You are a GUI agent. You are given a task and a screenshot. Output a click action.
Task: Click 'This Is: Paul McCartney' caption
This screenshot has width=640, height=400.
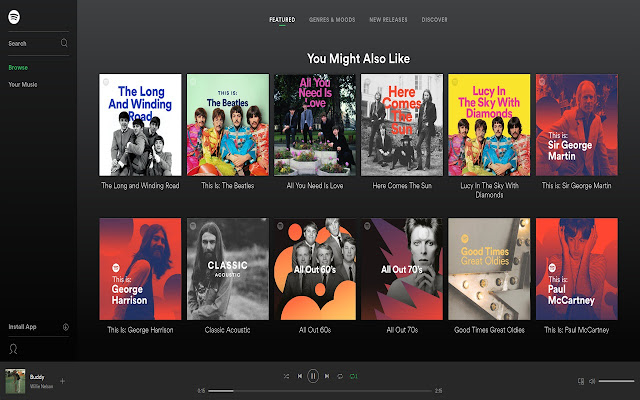(577, 330)
